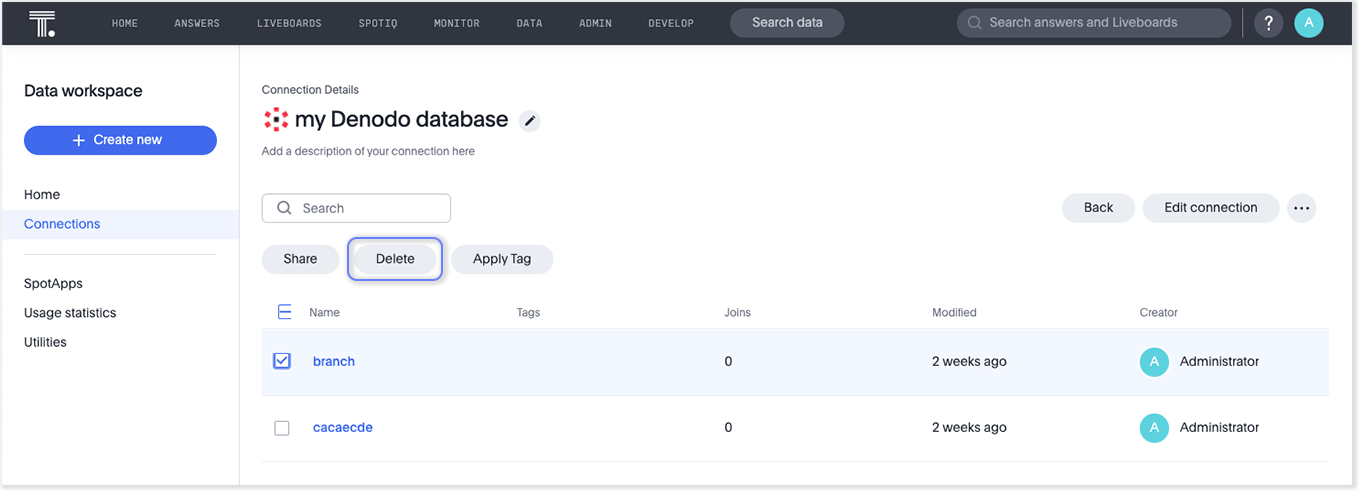This screenshot has height=495, width=1359.
Task: Open the user profile avatar
Action: tap(1308, 23)
